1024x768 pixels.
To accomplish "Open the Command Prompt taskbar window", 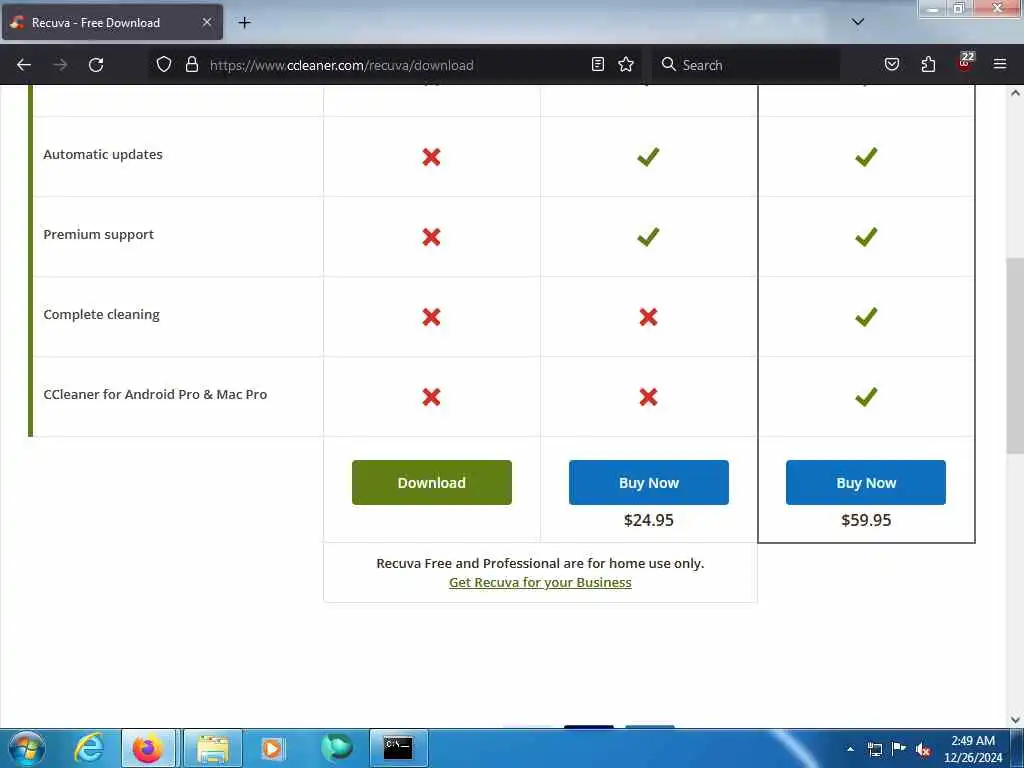I will [x=398, y=748].
